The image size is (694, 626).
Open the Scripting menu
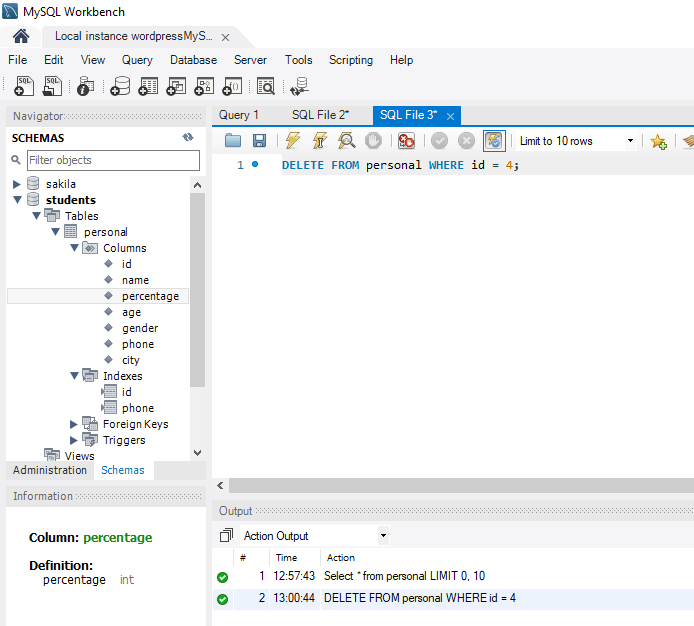pyautogui.click(x=351, y=60)
